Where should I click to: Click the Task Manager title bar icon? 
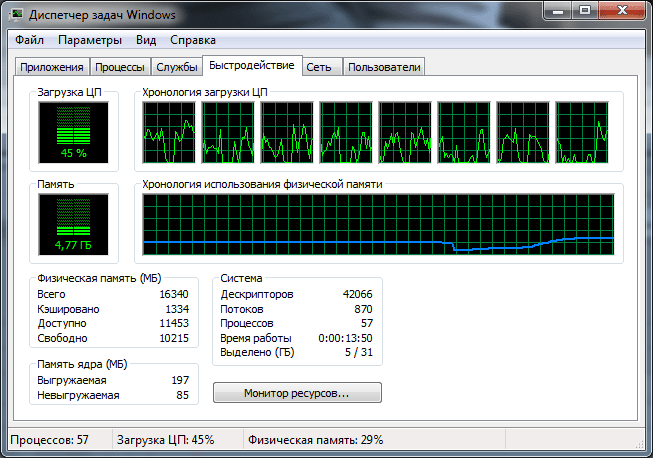(x=16, y=15)
